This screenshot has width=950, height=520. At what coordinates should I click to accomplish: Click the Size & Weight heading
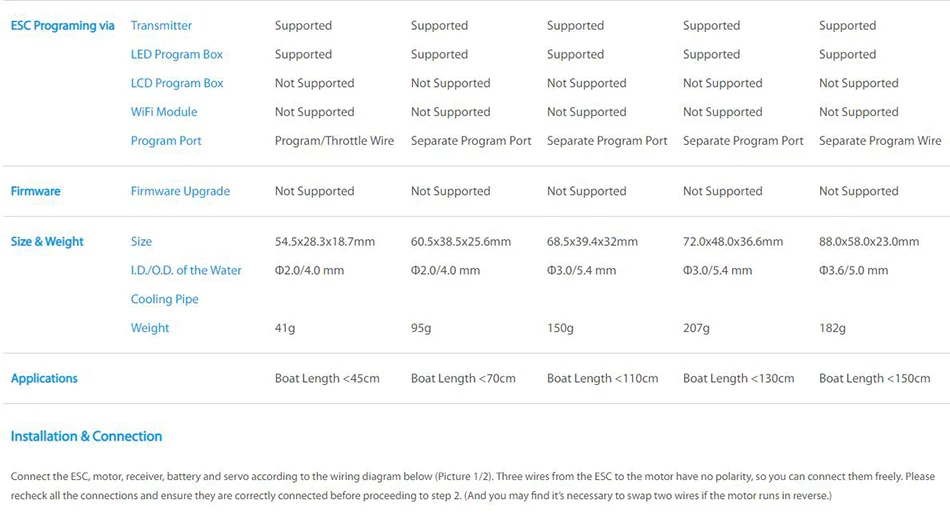(x=47, y=242)
